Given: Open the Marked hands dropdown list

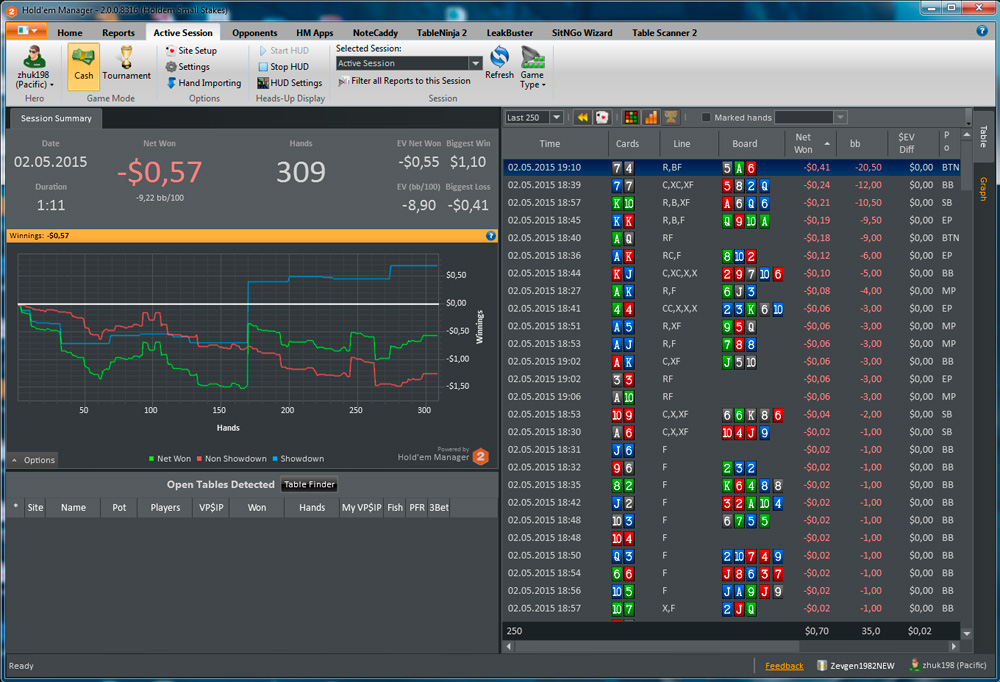Looking at the screenshot, I should 841,117.
